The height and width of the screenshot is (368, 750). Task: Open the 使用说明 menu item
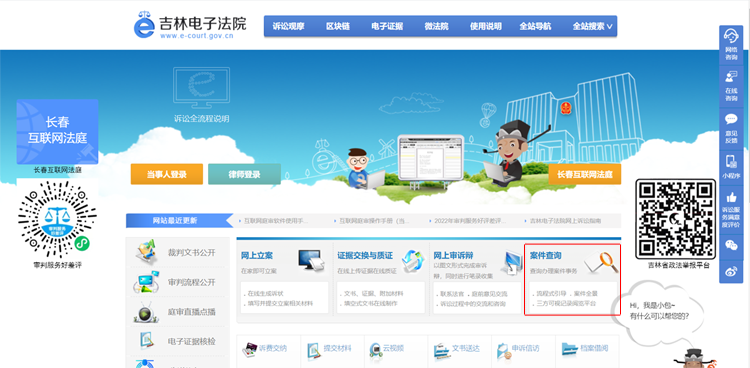point(485,26)
